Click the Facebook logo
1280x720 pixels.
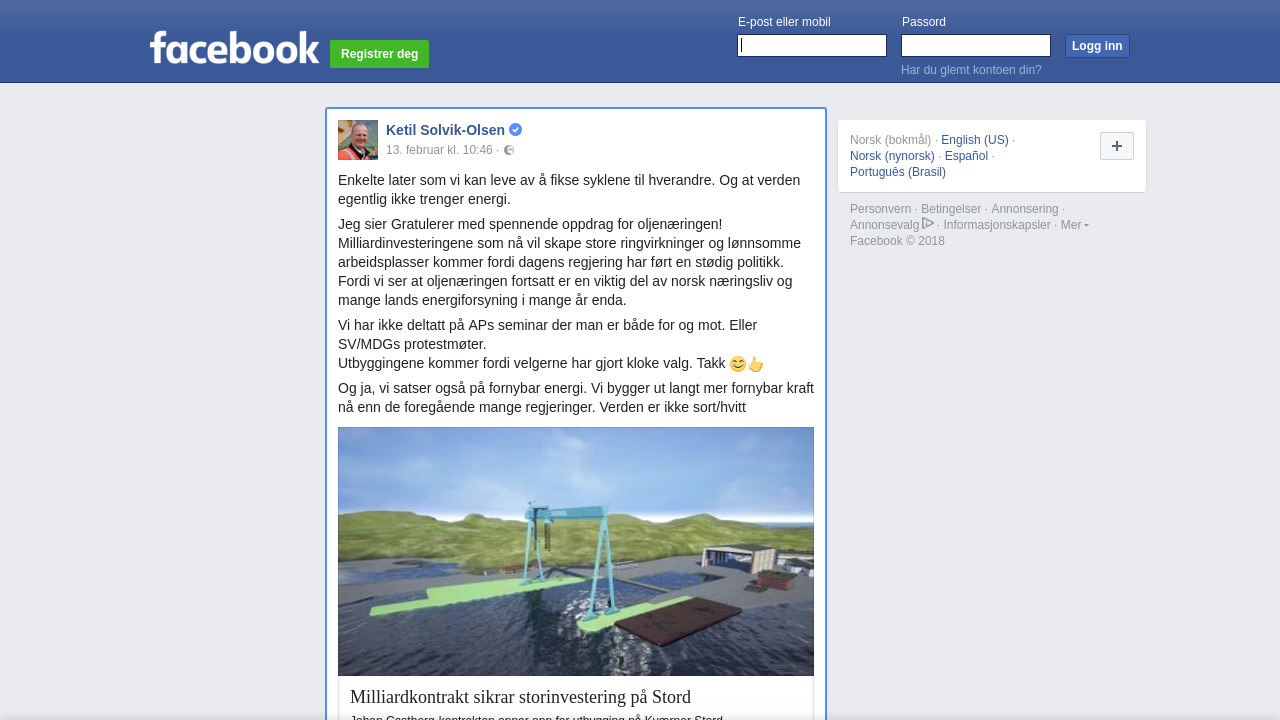click(x=234, y=48)
